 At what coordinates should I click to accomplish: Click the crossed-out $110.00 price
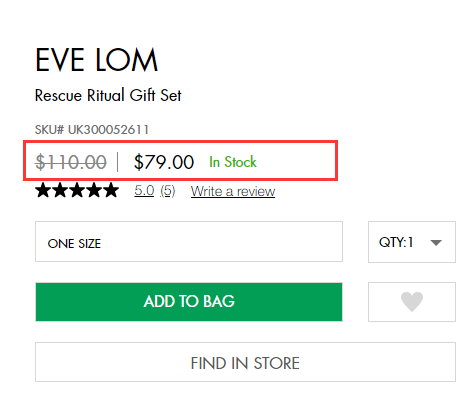[71, 162]
